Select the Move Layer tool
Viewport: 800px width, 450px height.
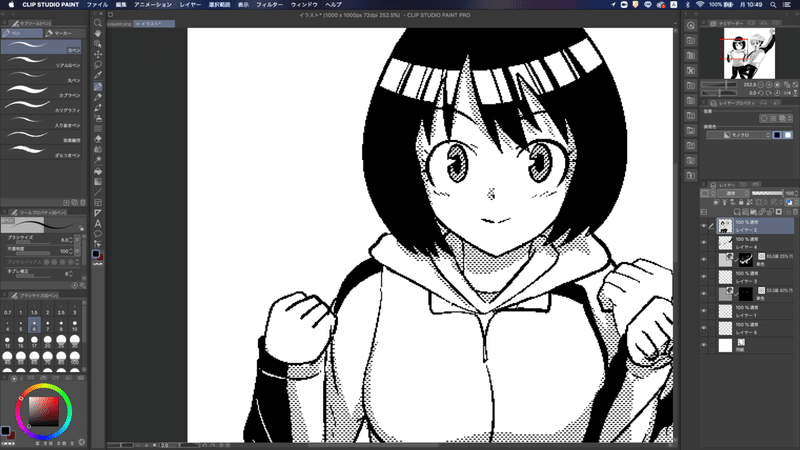pos(97,54)
